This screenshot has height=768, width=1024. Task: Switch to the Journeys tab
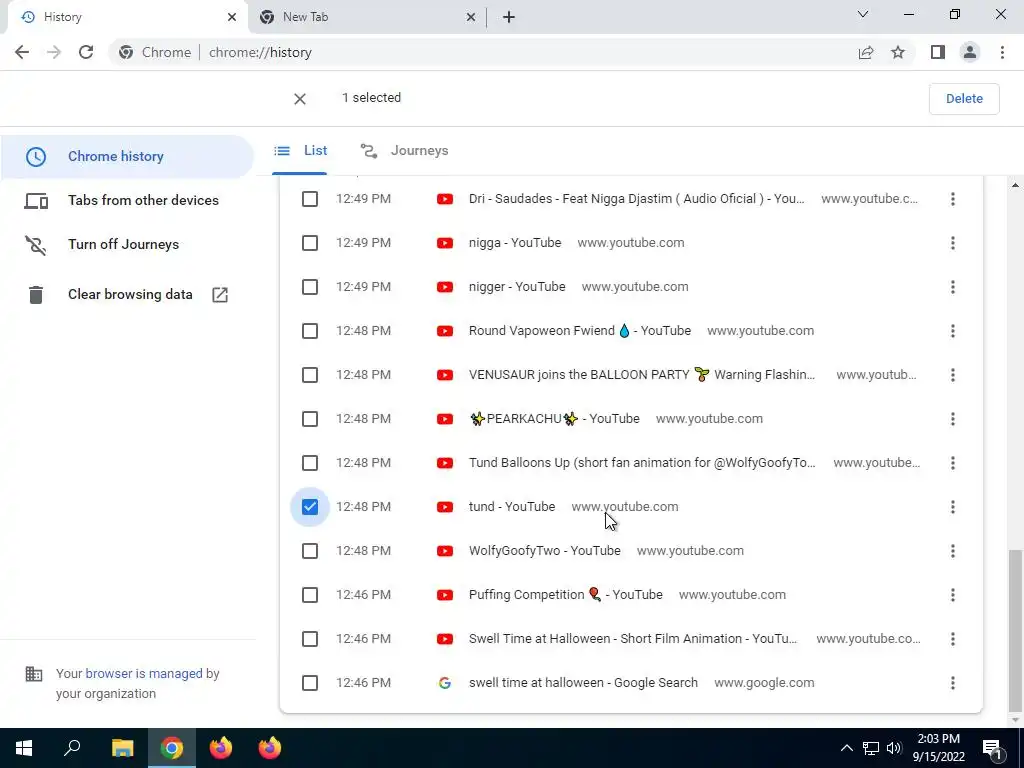point(405,151)
